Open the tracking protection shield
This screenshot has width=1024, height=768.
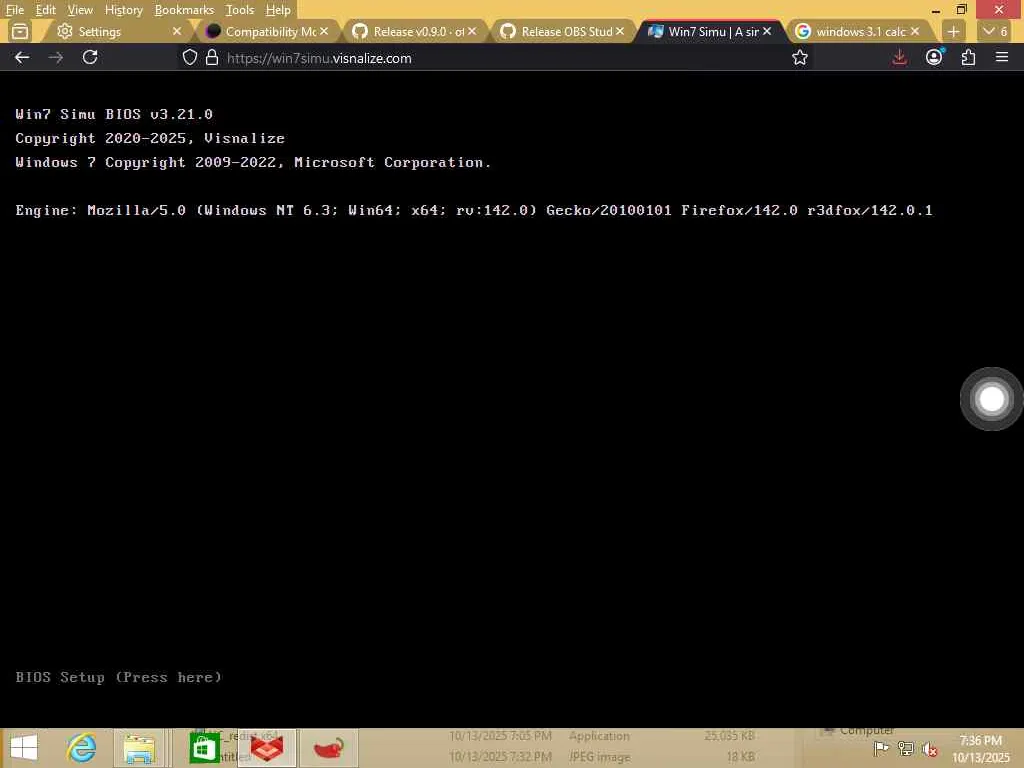point(189,58)
